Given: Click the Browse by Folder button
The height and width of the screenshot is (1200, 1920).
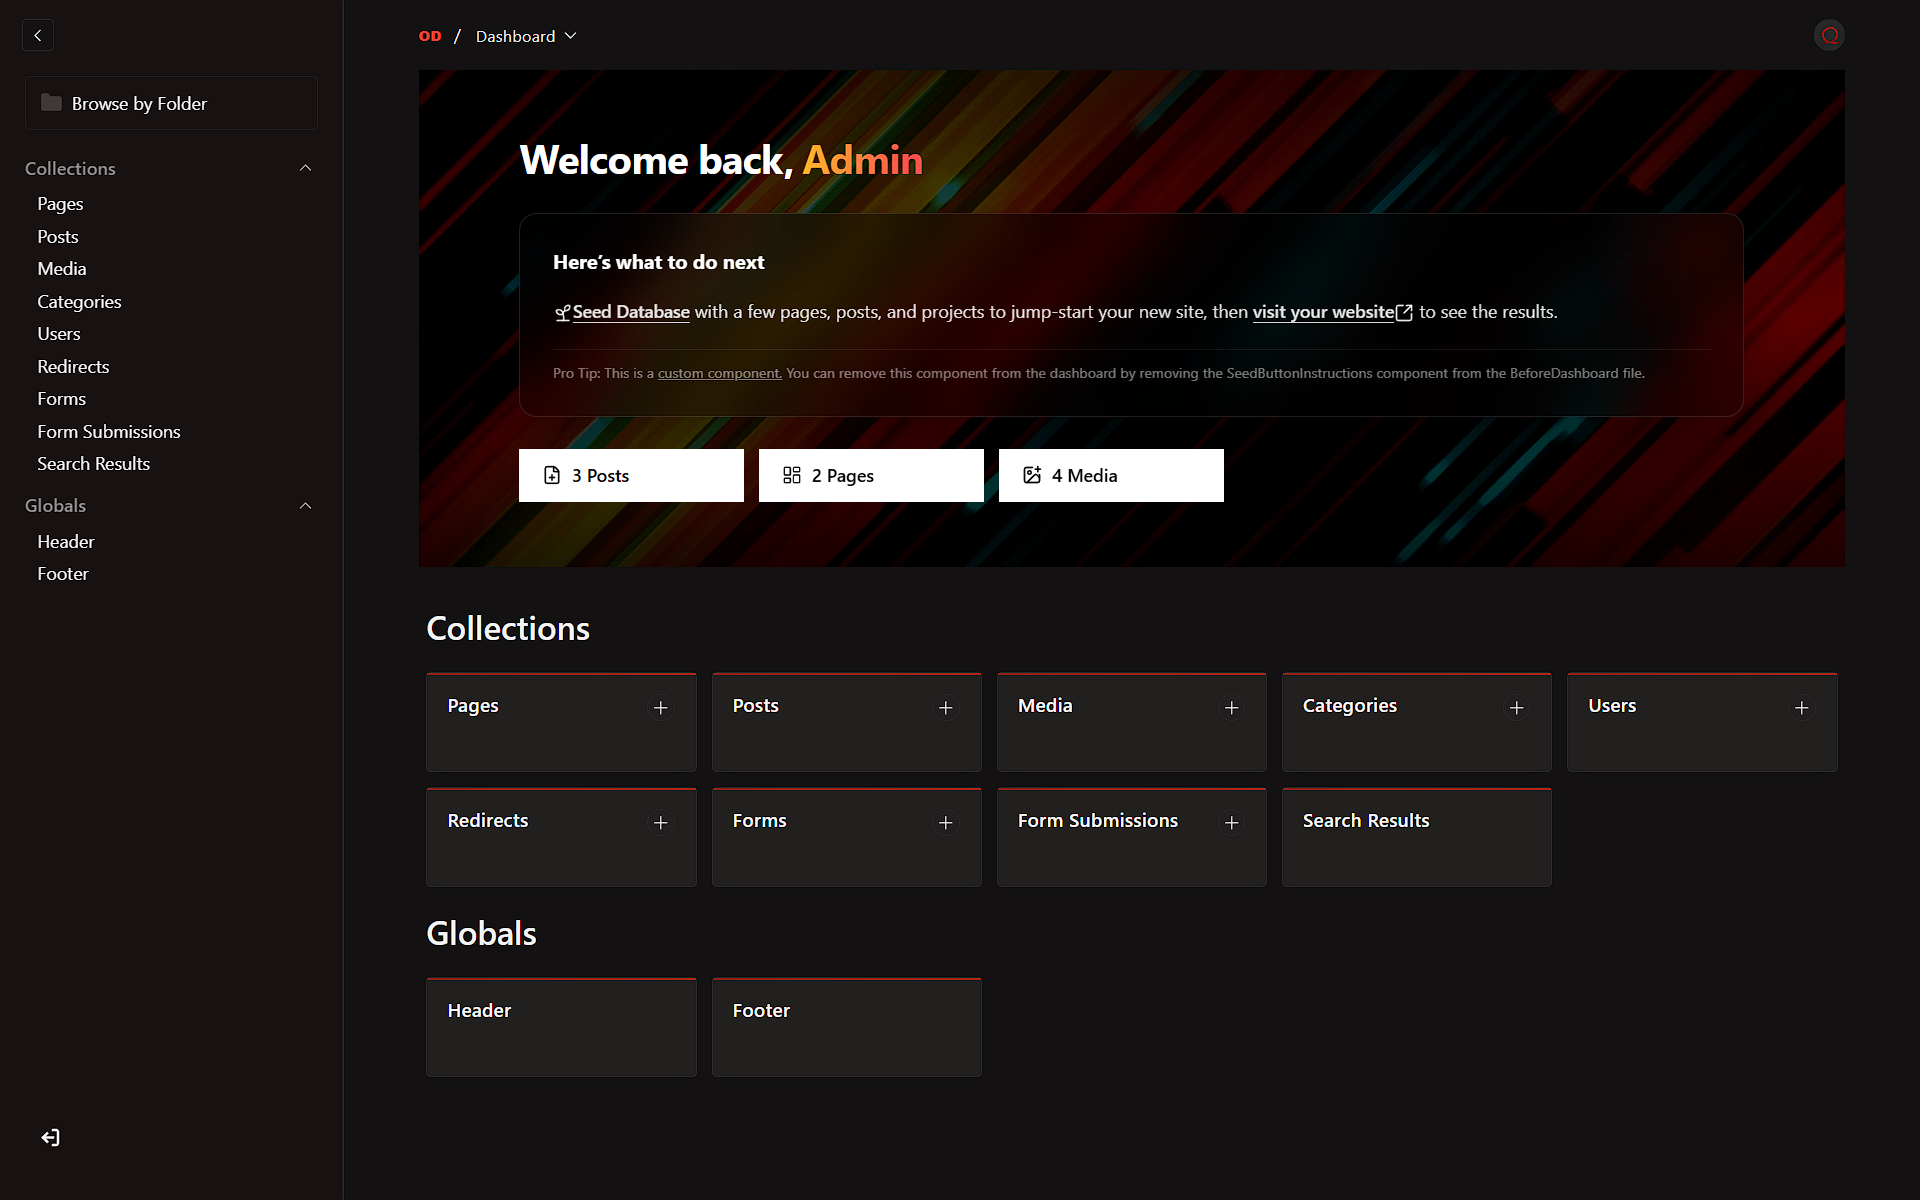Looking at the screenshot, I should (x=171, y=103).
